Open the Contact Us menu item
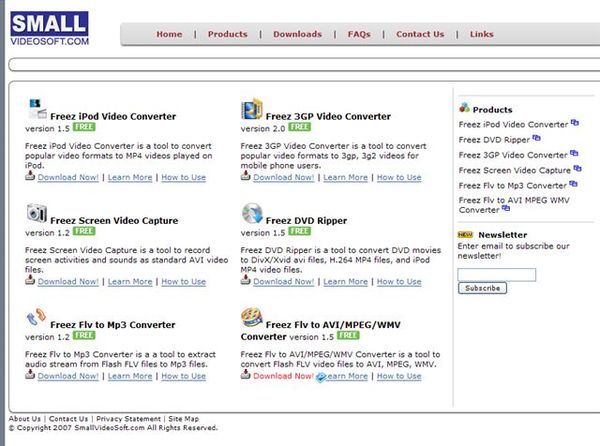600x446 pixels. coord(420,34)
